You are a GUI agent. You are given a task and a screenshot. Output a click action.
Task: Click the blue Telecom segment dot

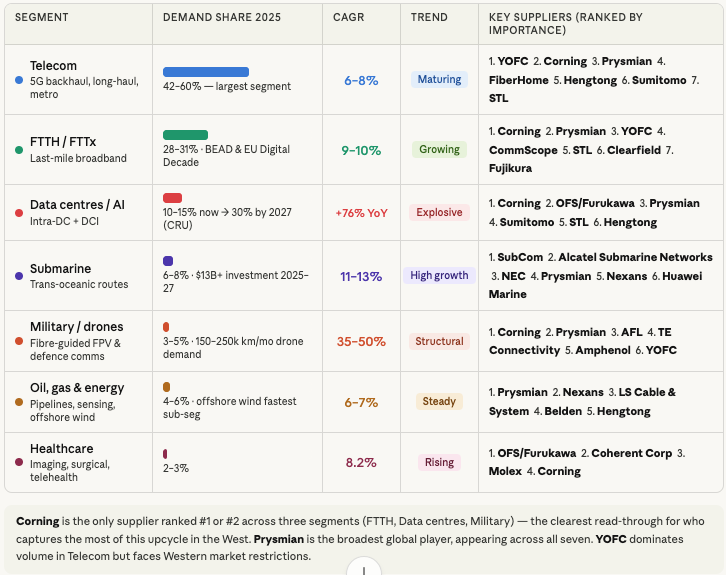[x=19, y=80]
